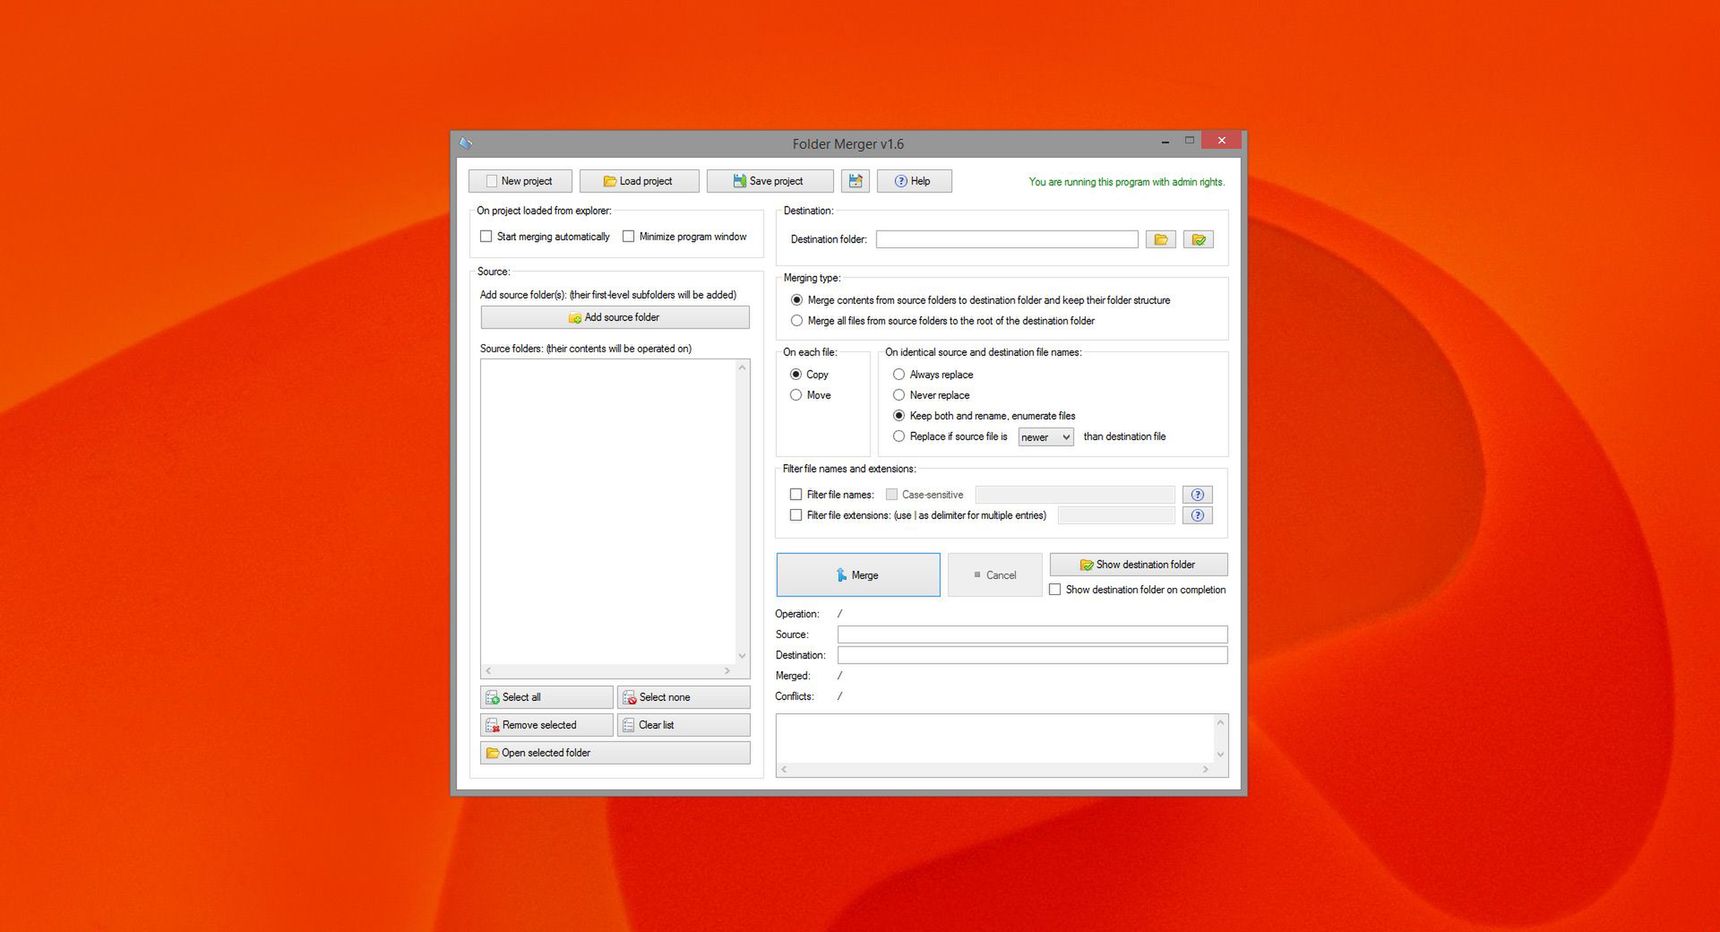Close the Folder Merger window
This screenshot has width=1720, height=932.
pos(1221,141)
